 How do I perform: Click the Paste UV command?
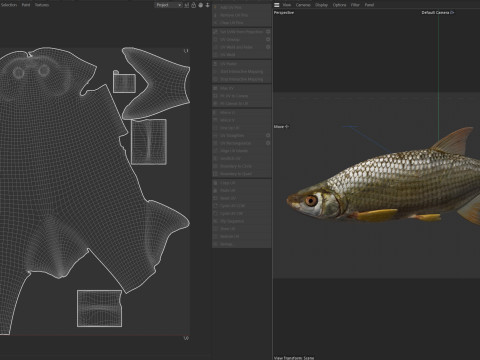pyautogui.click(x=242, y=190)
